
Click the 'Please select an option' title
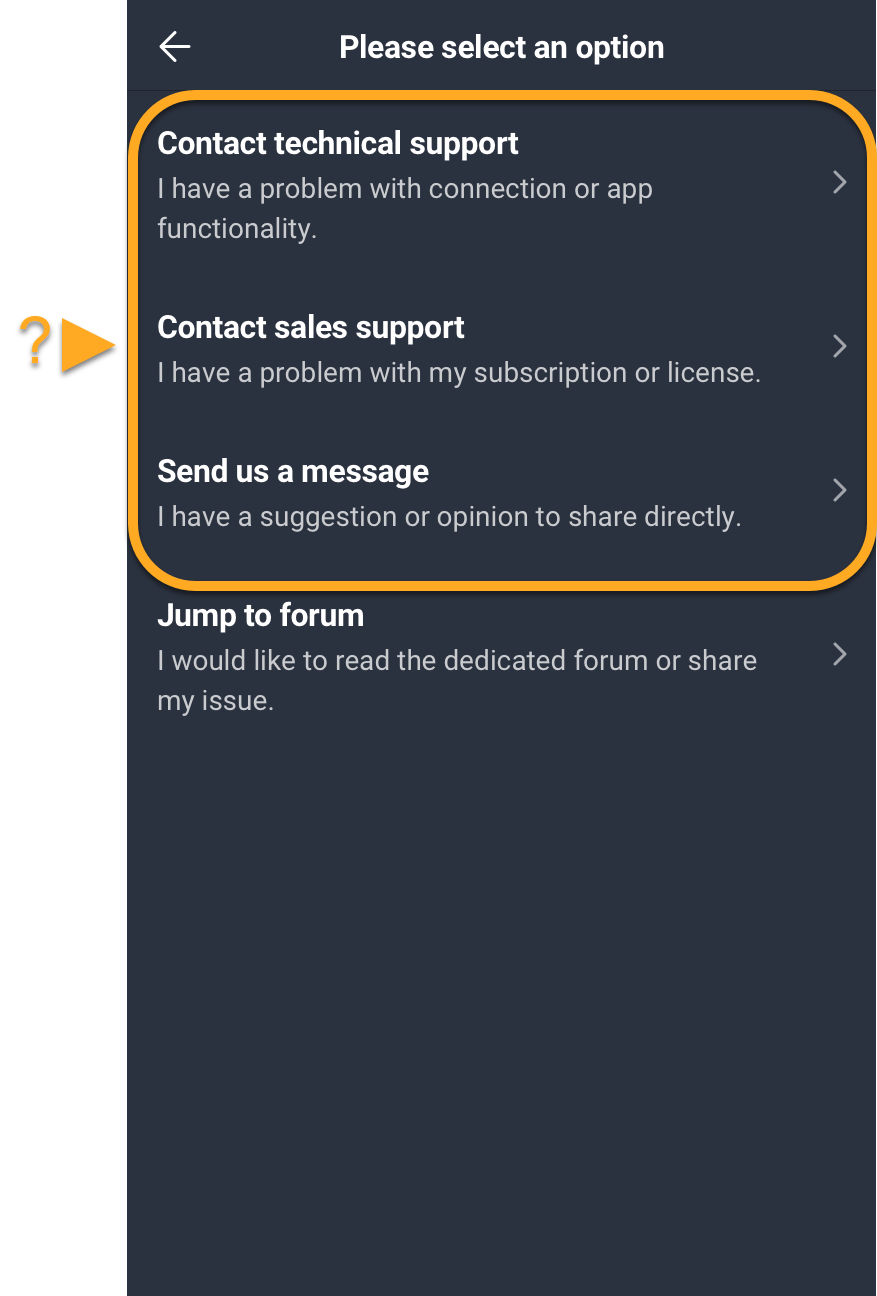click(x=502, y=47)
